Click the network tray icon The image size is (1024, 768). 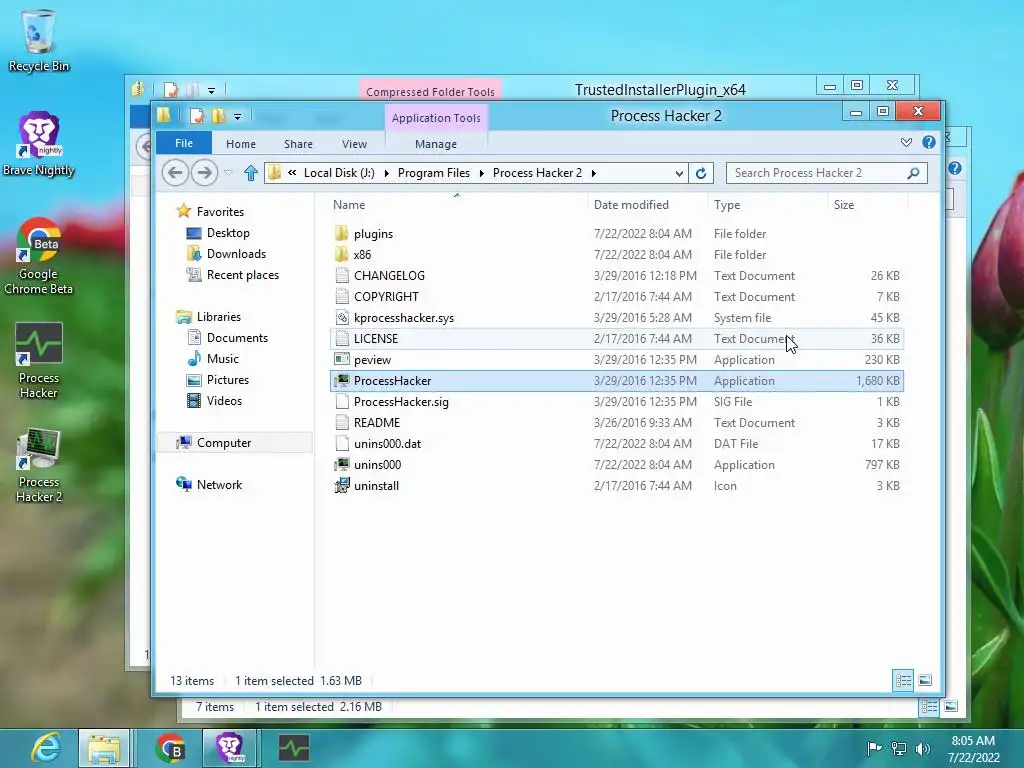pyautogui.click(x=899, y=748)
